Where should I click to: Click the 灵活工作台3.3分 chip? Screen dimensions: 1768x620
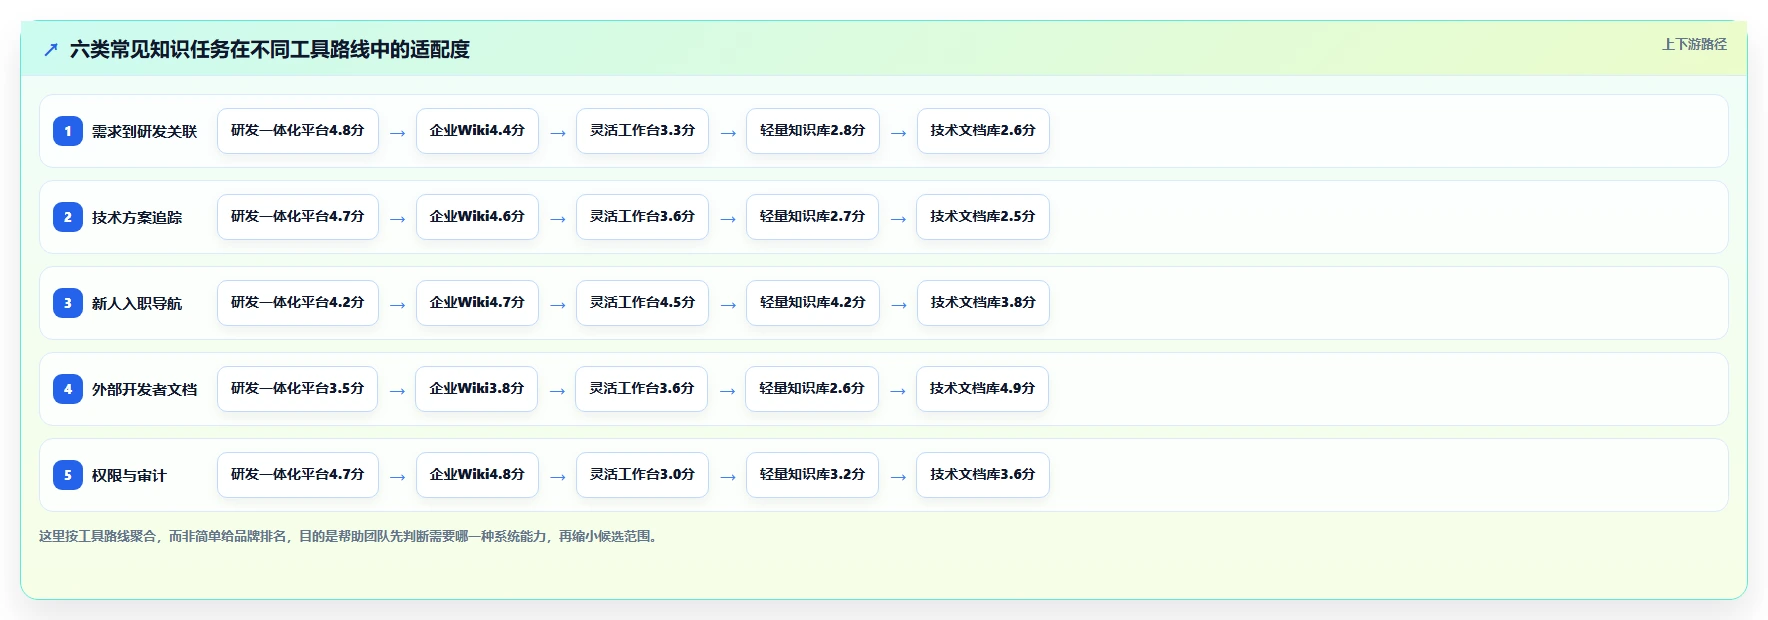coord(642,131)
